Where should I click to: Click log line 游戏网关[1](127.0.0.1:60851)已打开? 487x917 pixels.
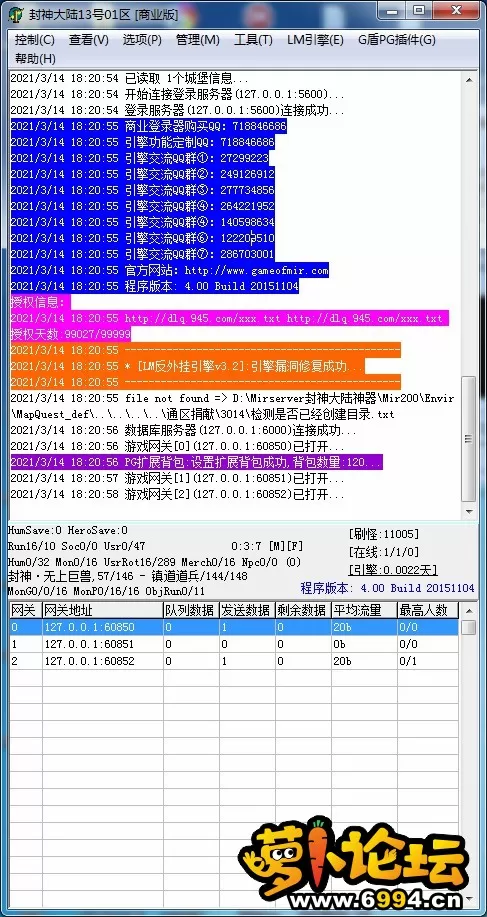pyautogui.click(x=178, y=478)
